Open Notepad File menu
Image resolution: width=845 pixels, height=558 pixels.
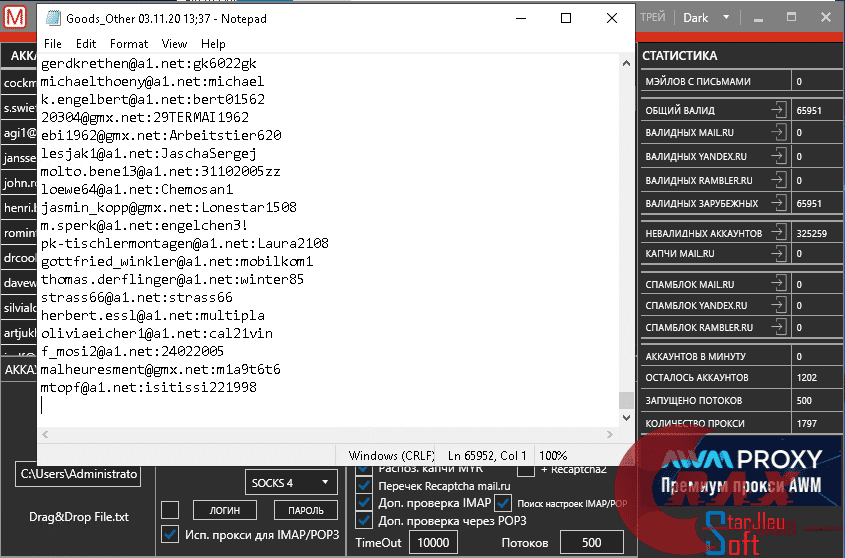(53, 44)
